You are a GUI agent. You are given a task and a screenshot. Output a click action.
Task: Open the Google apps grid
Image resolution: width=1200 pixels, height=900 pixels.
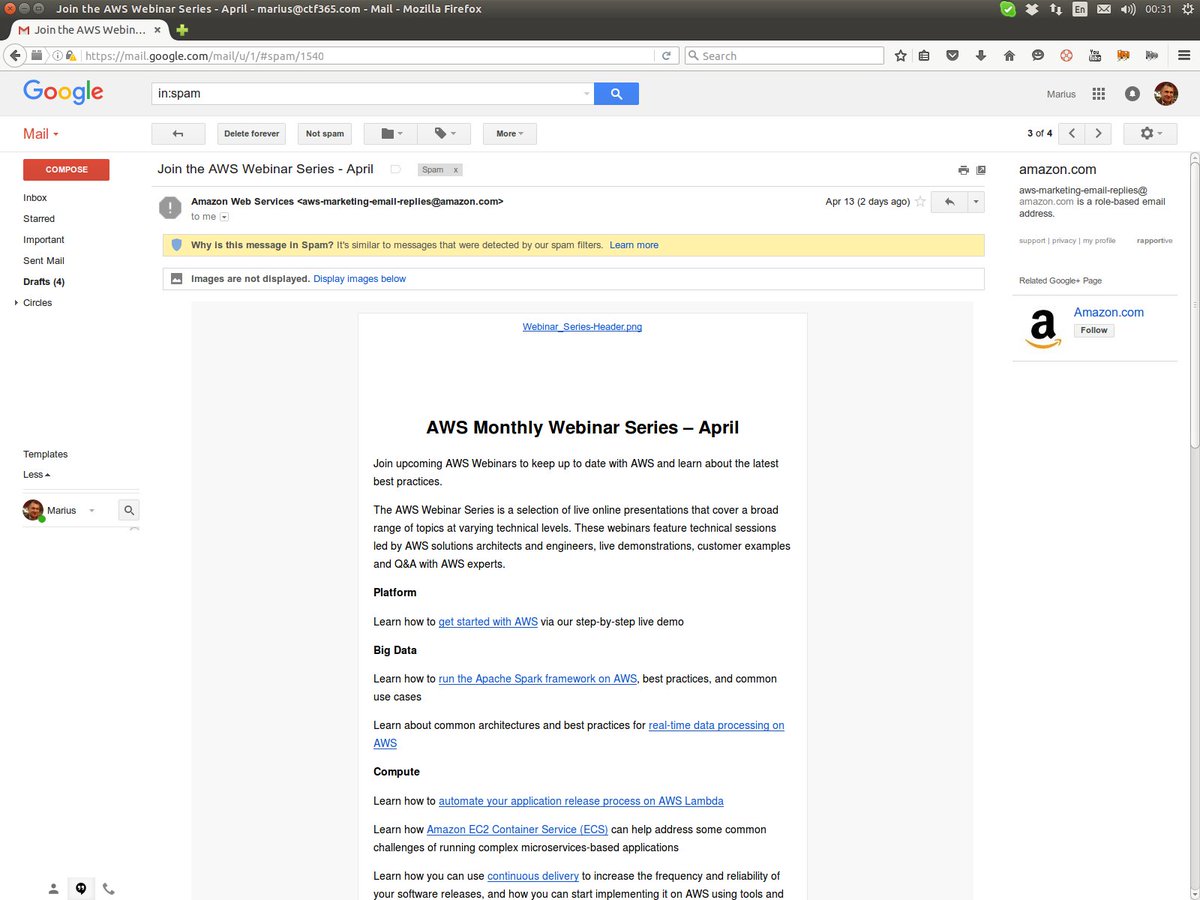click(1099, 94)
